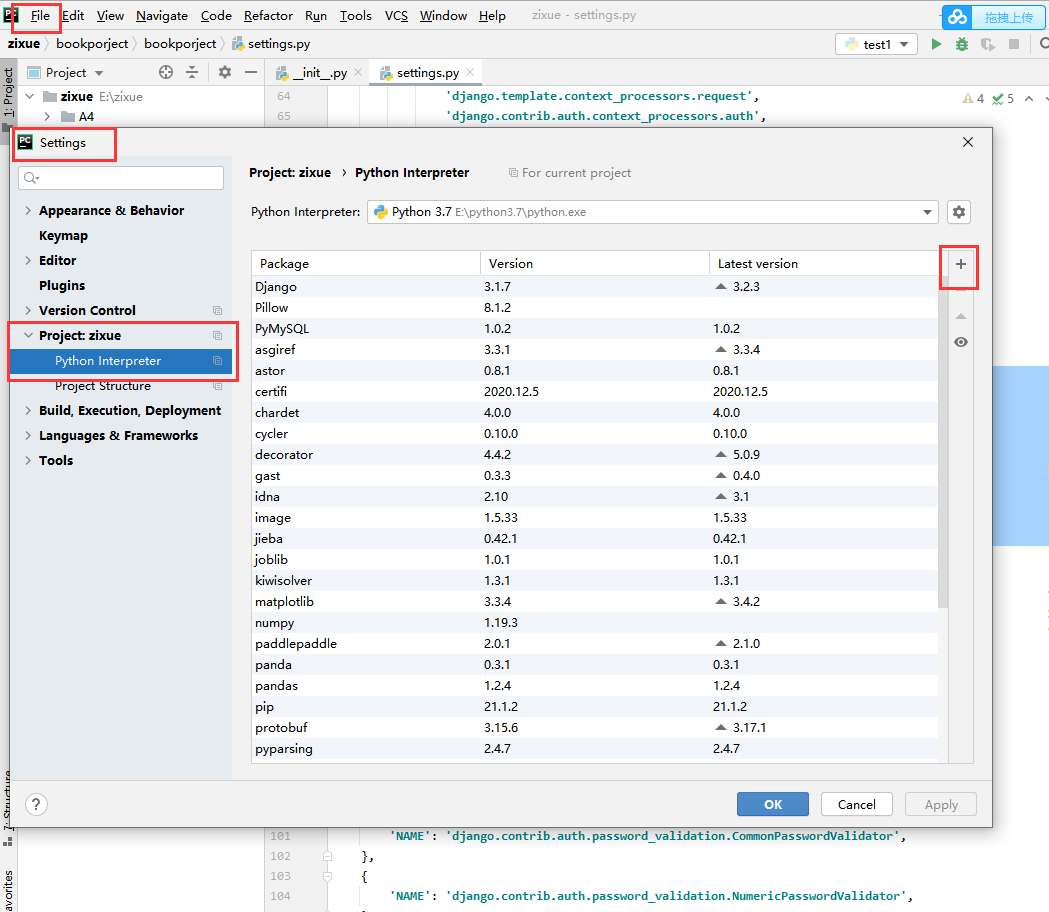The height and width of the screenshot is (912, 1049).
Task: Open the Python Interpreter dropdown
Action: click(925, 212)
